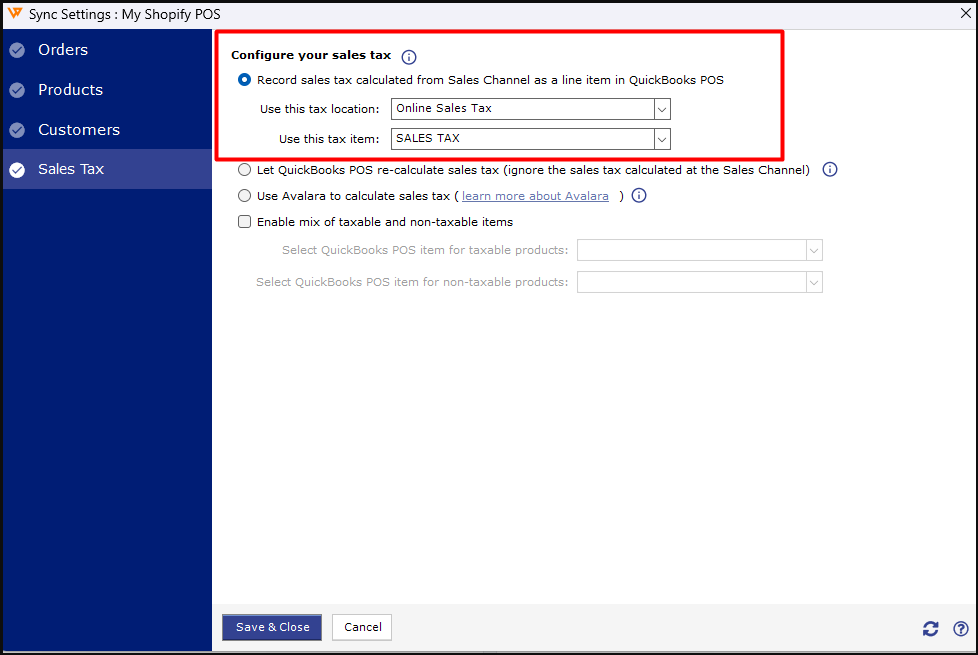978x655 pixels.
Task: Open the learn more about Avalara link
Action: (x=535, y=196)
